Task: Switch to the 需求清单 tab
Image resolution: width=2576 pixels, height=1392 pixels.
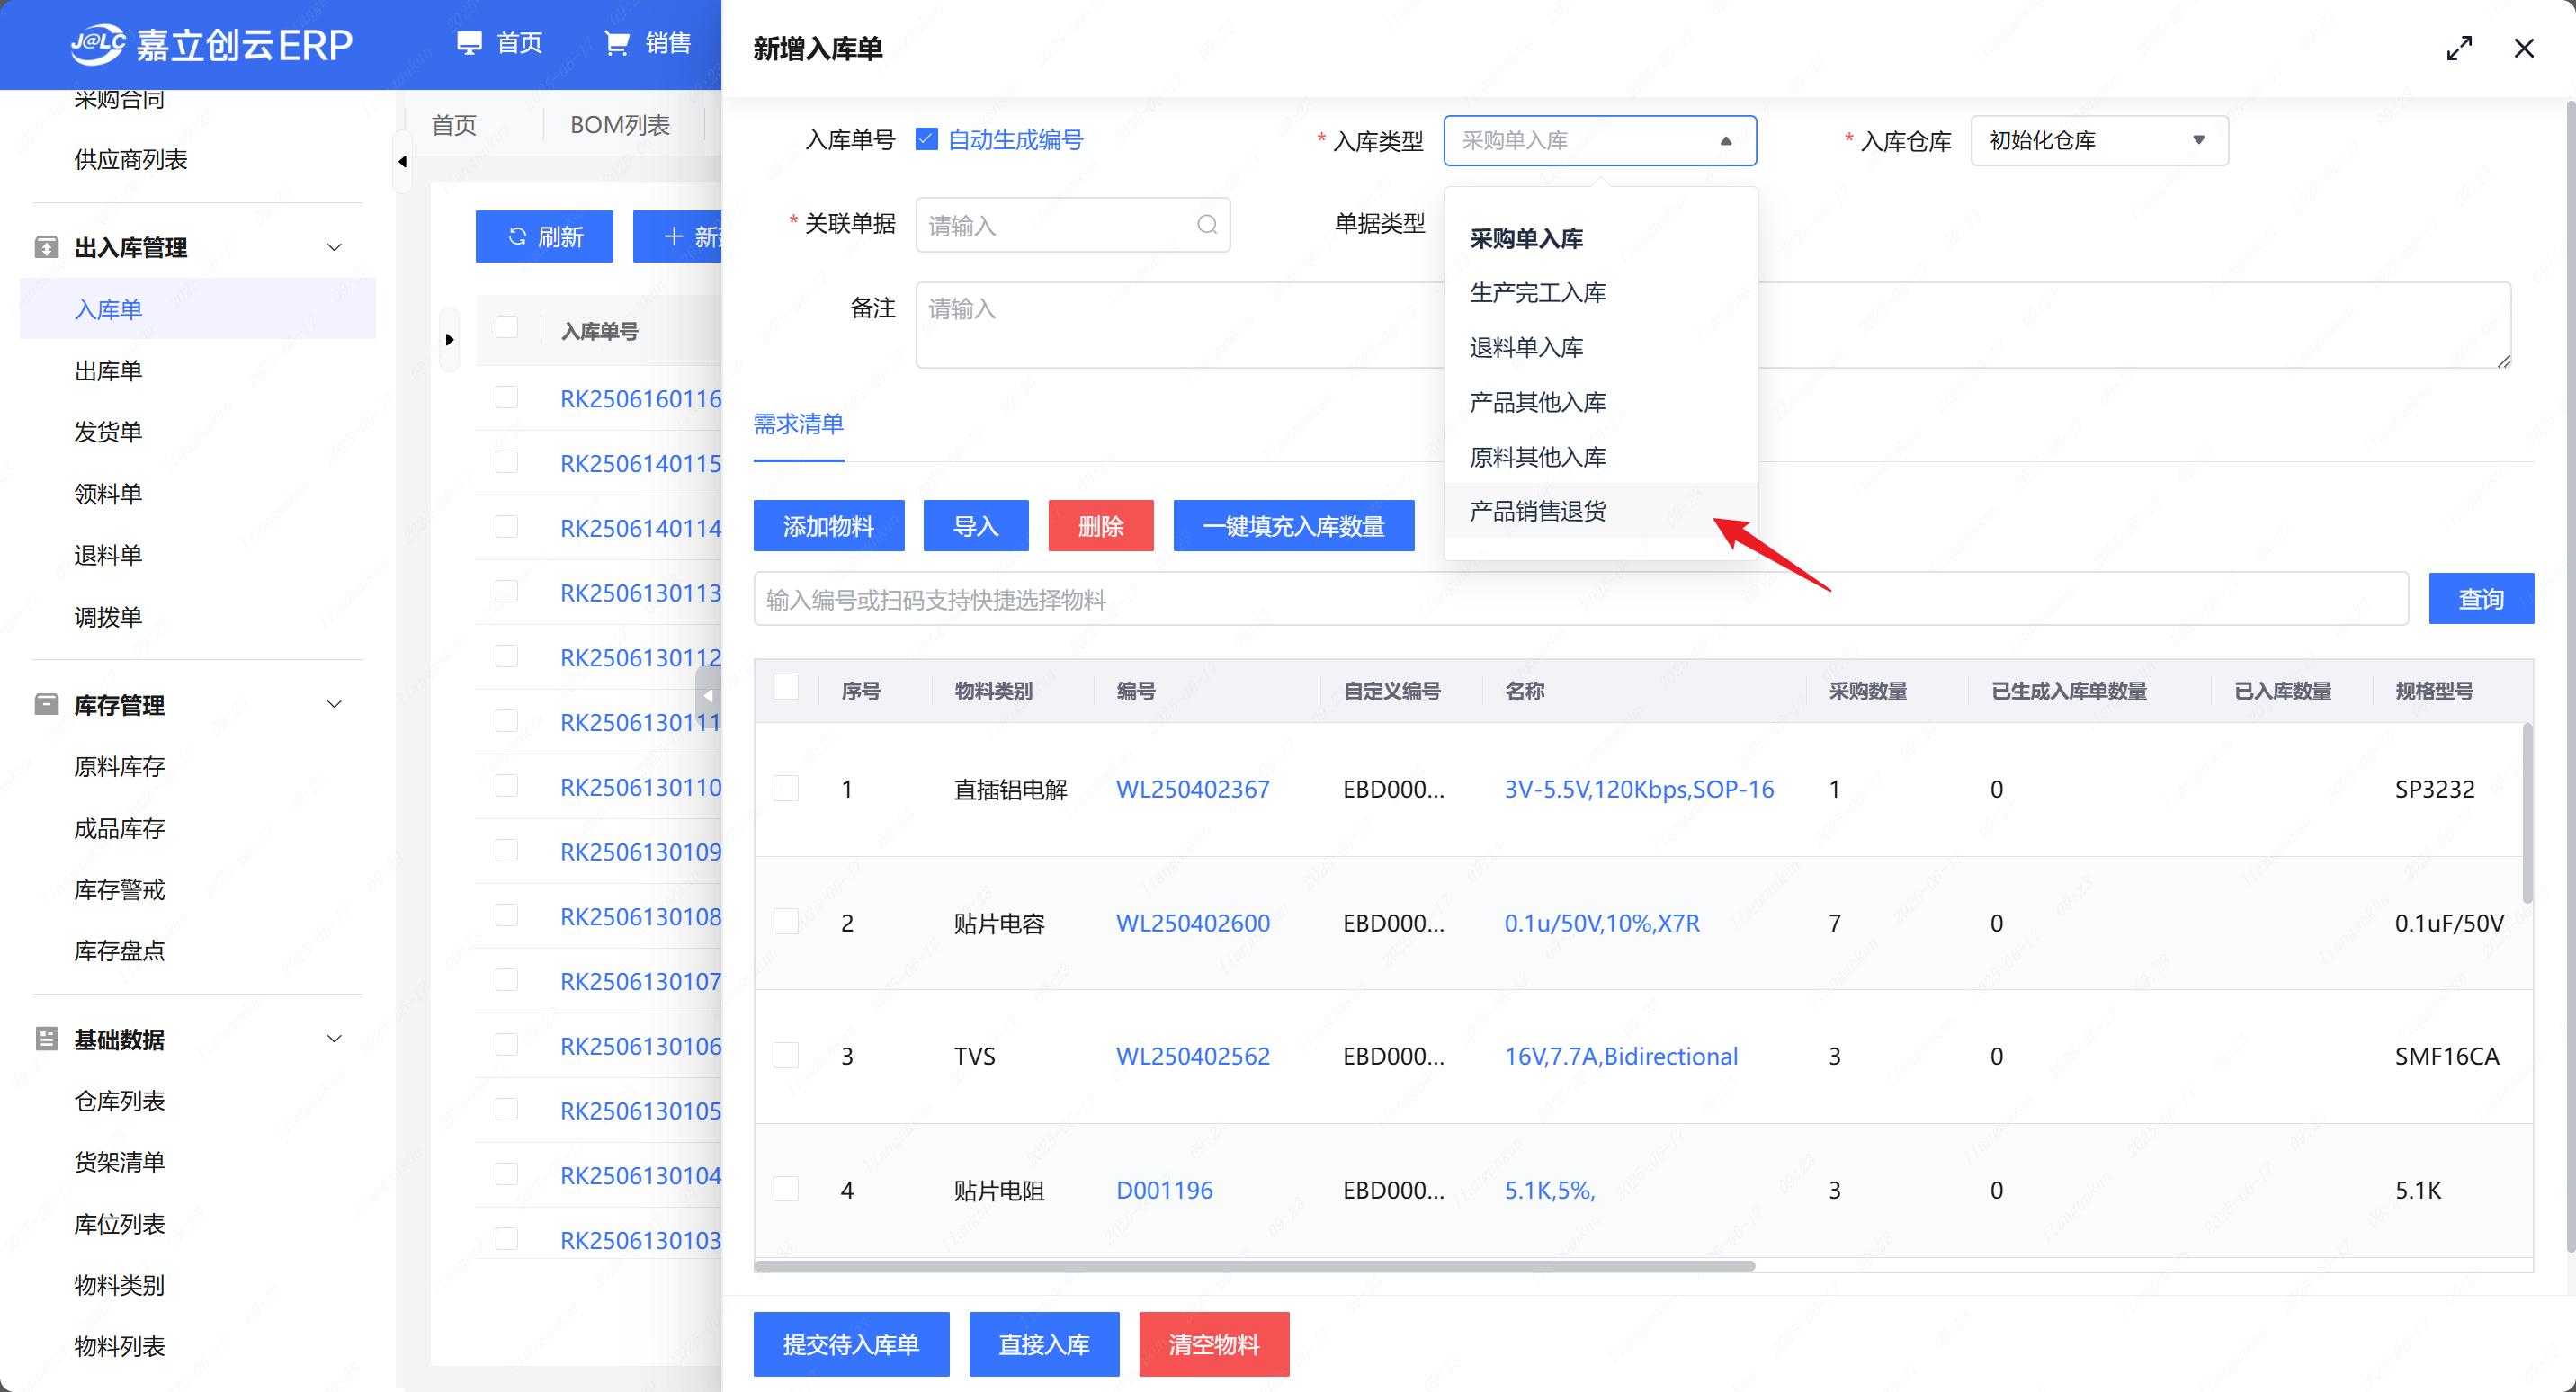Action: [798, 424]
